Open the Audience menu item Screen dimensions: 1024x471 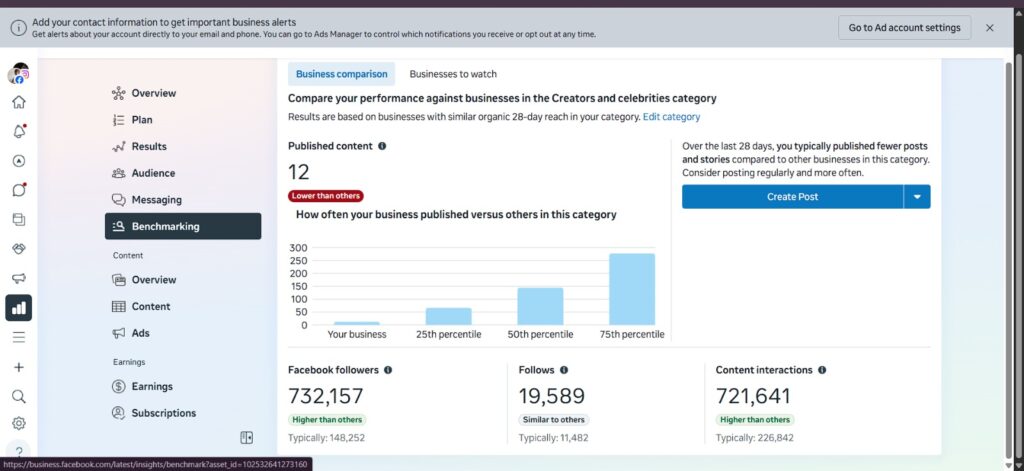point(183,173)
